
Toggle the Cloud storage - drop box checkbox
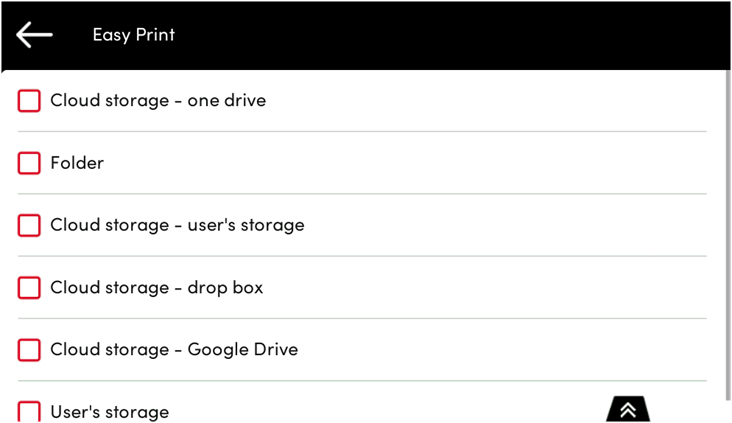pos(30,288)
